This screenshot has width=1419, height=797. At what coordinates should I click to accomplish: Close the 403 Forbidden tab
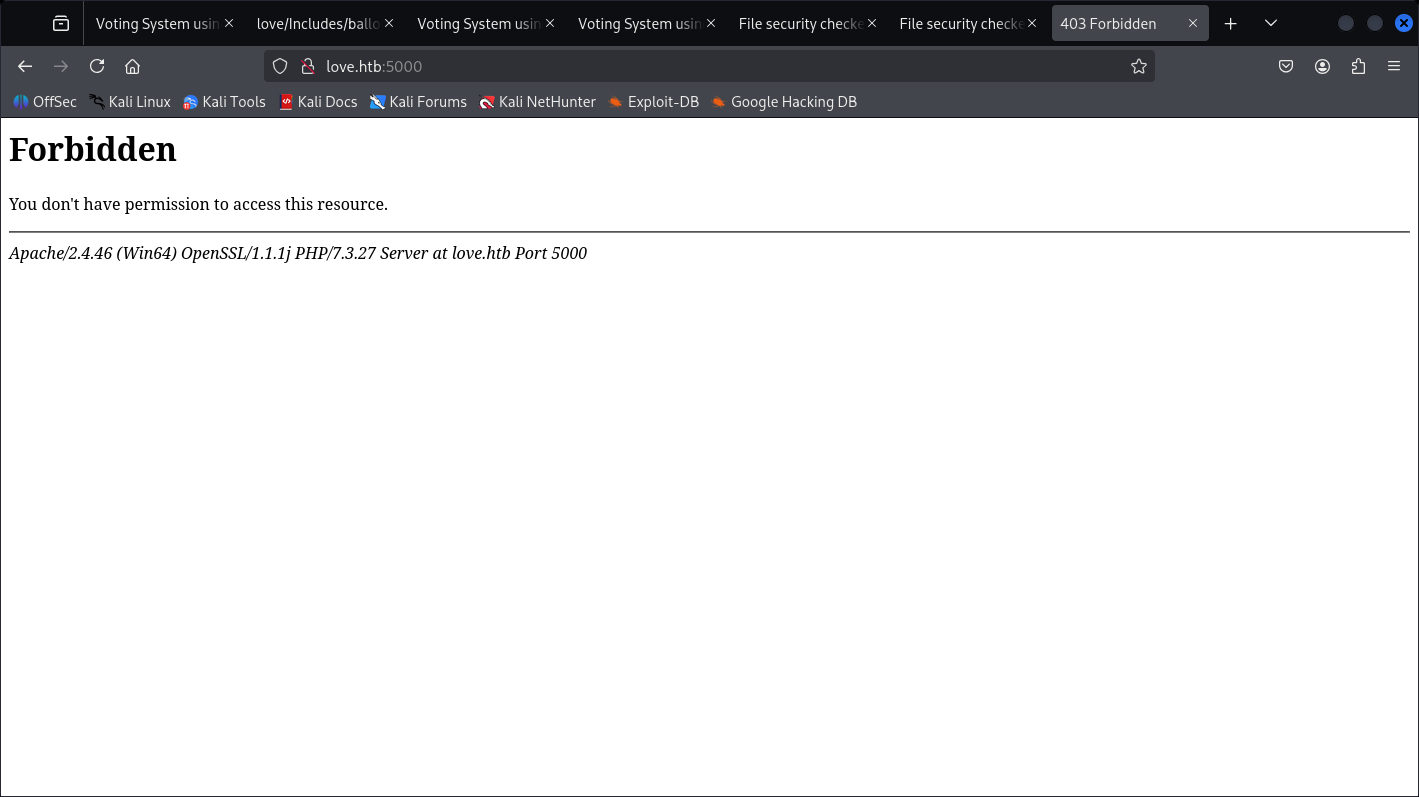click(1192, 23)
